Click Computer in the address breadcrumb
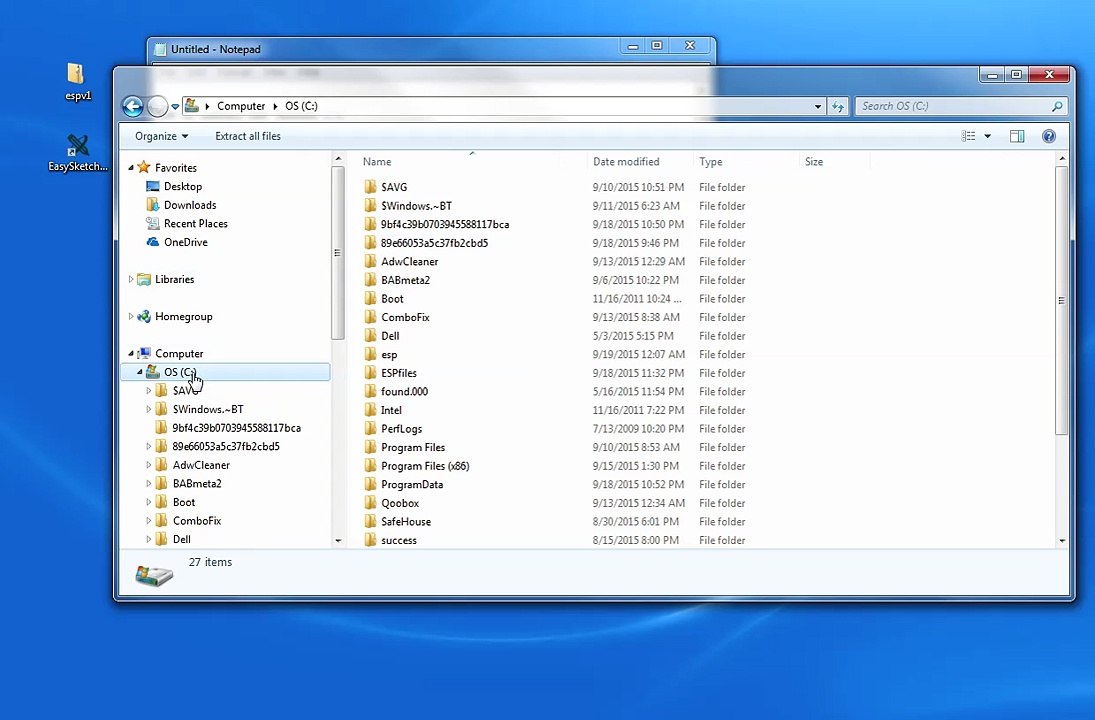 (241, 106)
